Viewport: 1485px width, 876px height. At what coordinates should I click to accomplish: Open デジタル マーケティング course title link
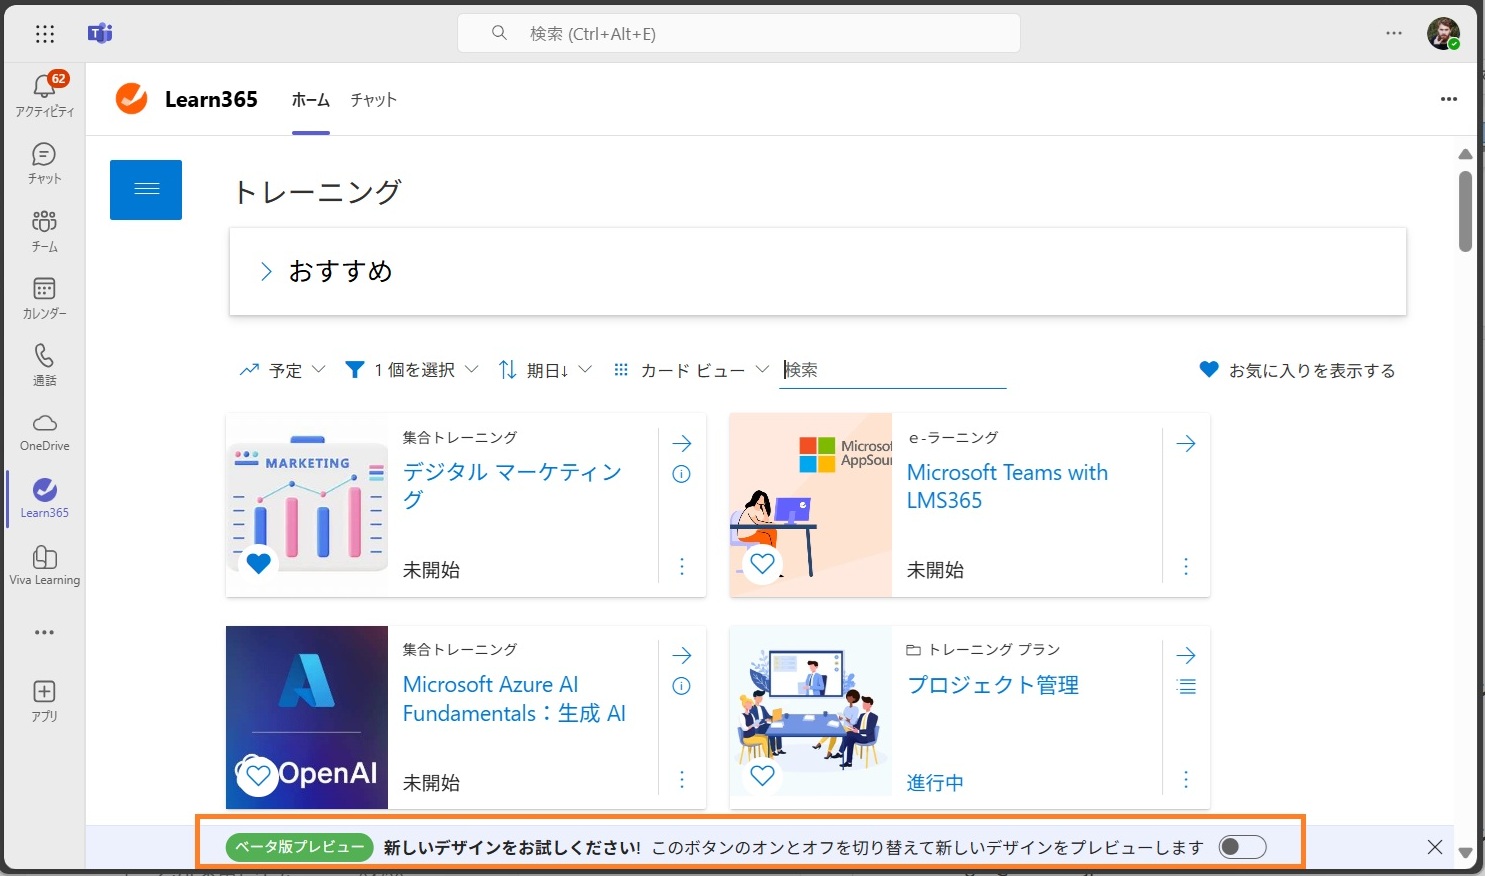click(512, 485)
